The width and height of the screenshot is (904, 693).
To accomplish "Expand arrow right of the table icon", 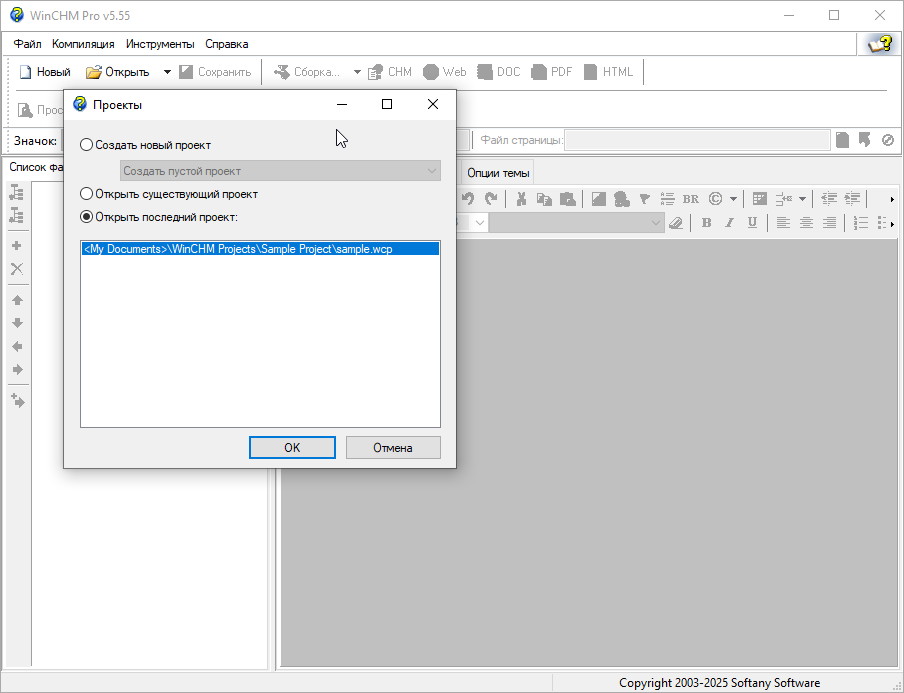I will pyautogui.click(x=802, y=199).
